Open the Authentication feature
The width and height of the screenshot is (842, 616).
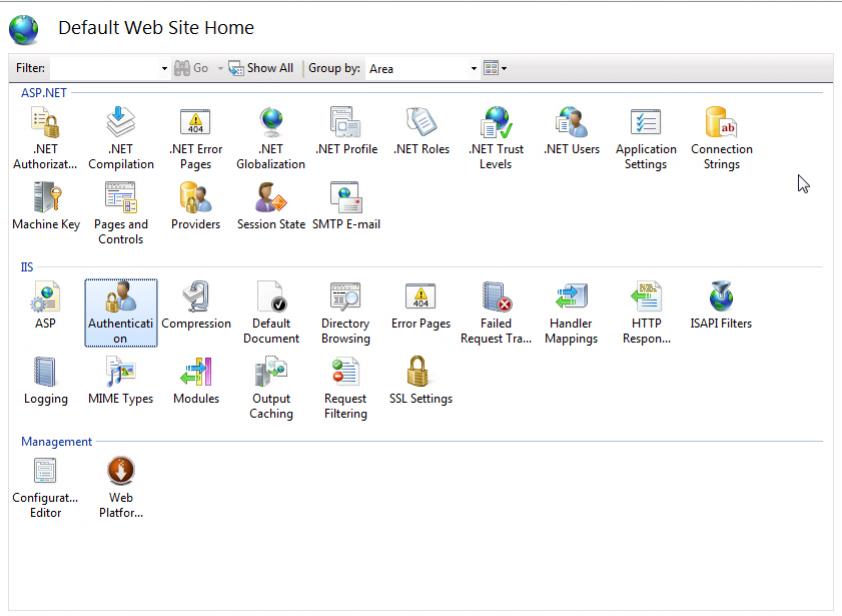(x=121, y=313)
